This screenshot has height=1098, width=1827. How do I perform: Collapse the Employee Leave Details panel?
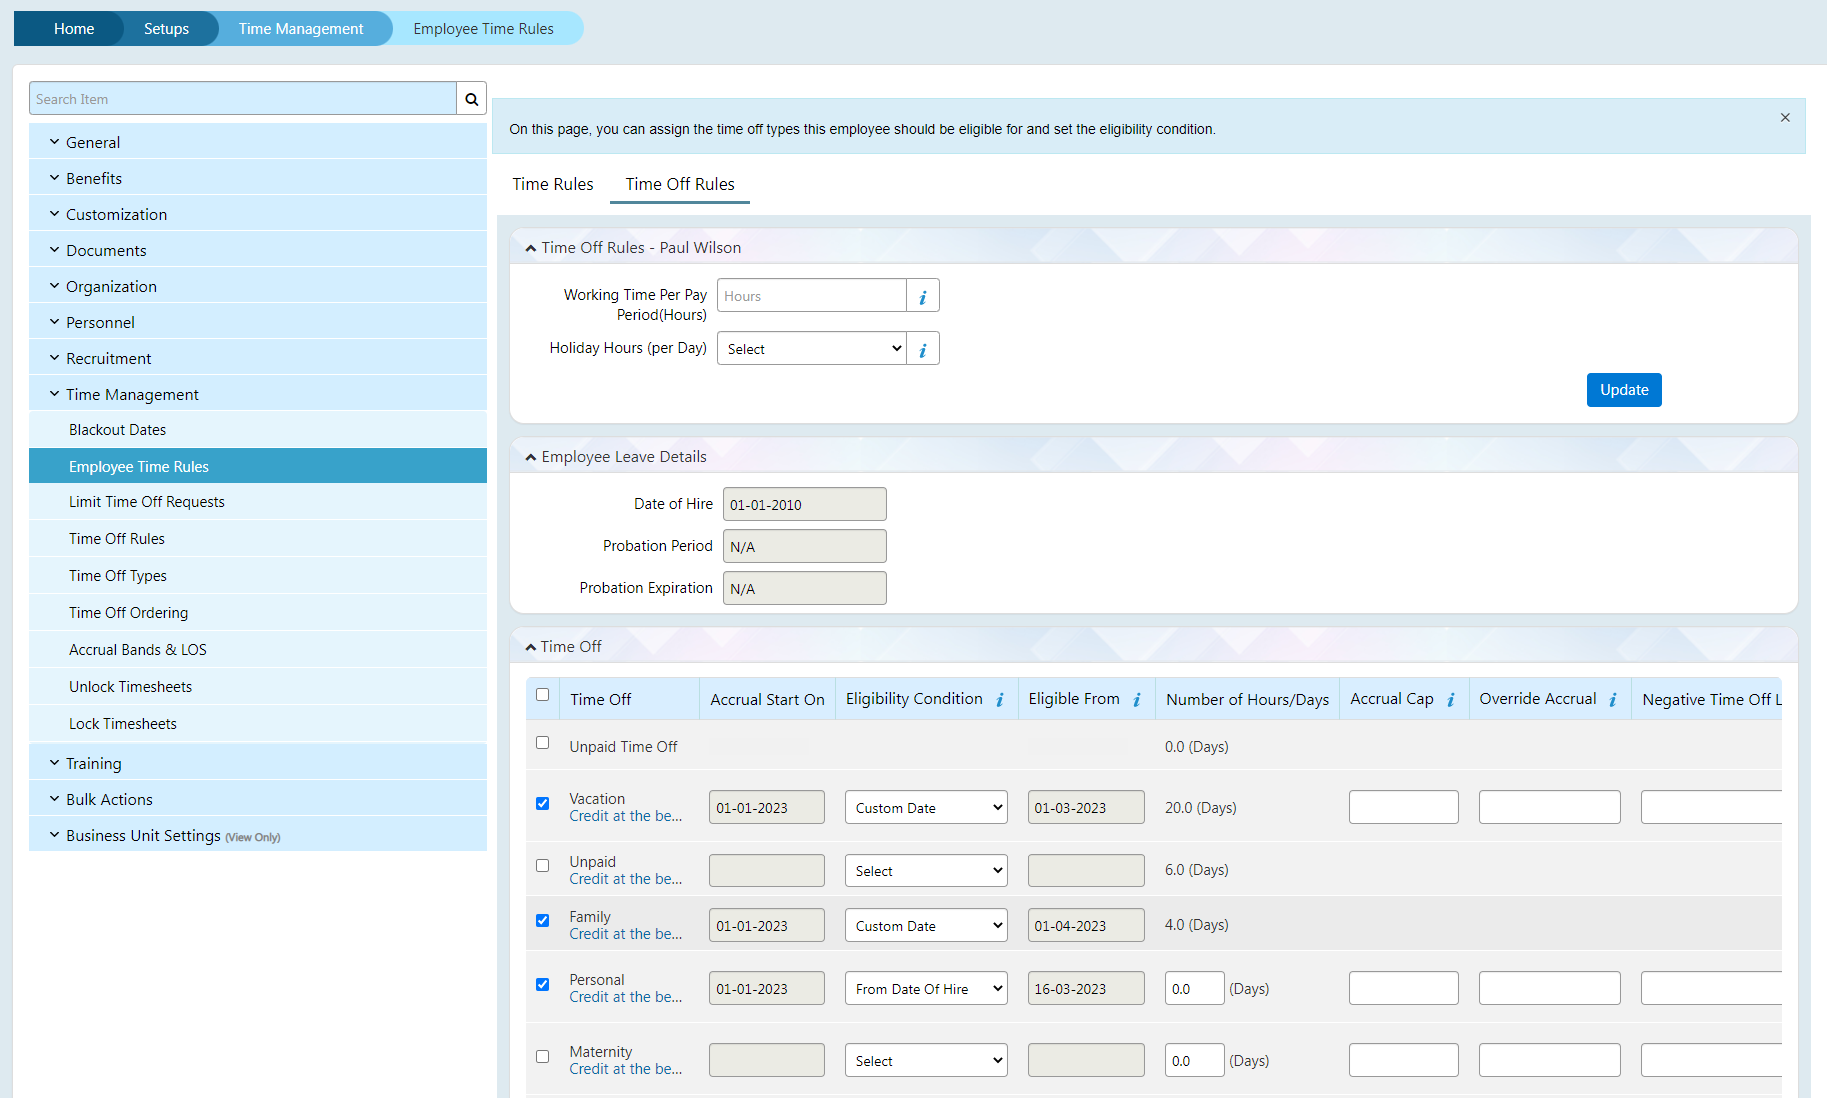coord(531,456)
